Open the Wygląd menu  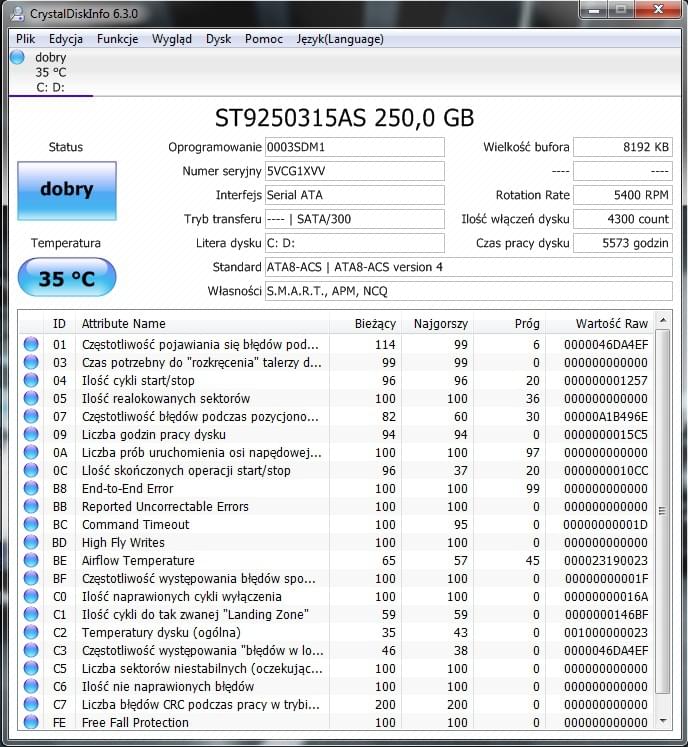172,39
